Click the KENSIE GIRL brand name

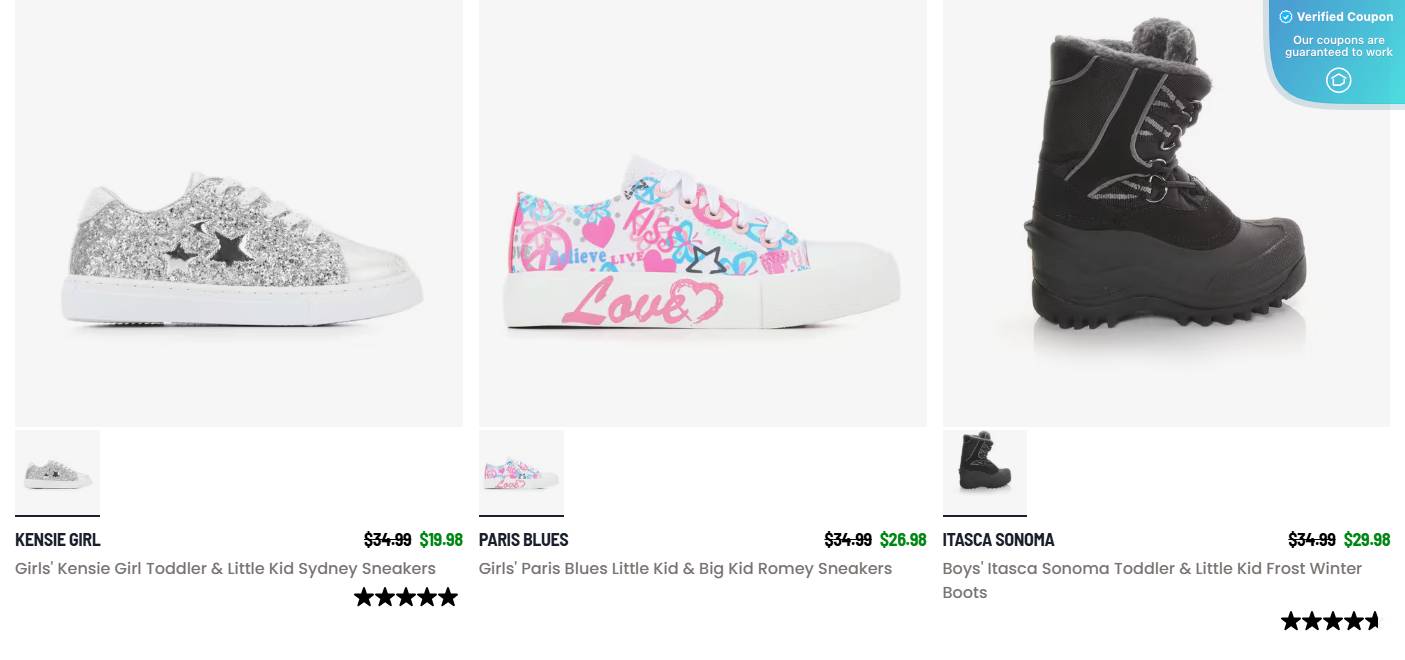click(57, 539)
